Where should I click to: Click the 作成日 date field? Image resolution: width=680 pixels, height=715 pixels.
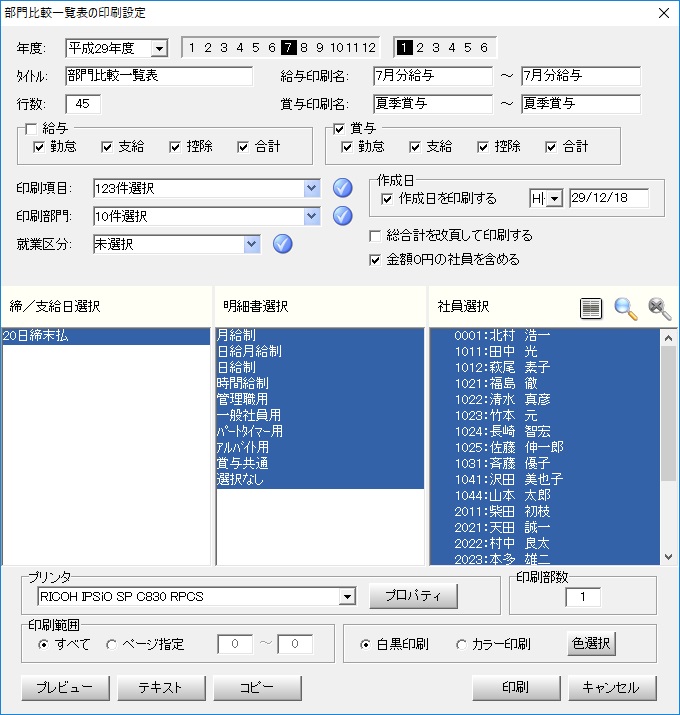608,198
